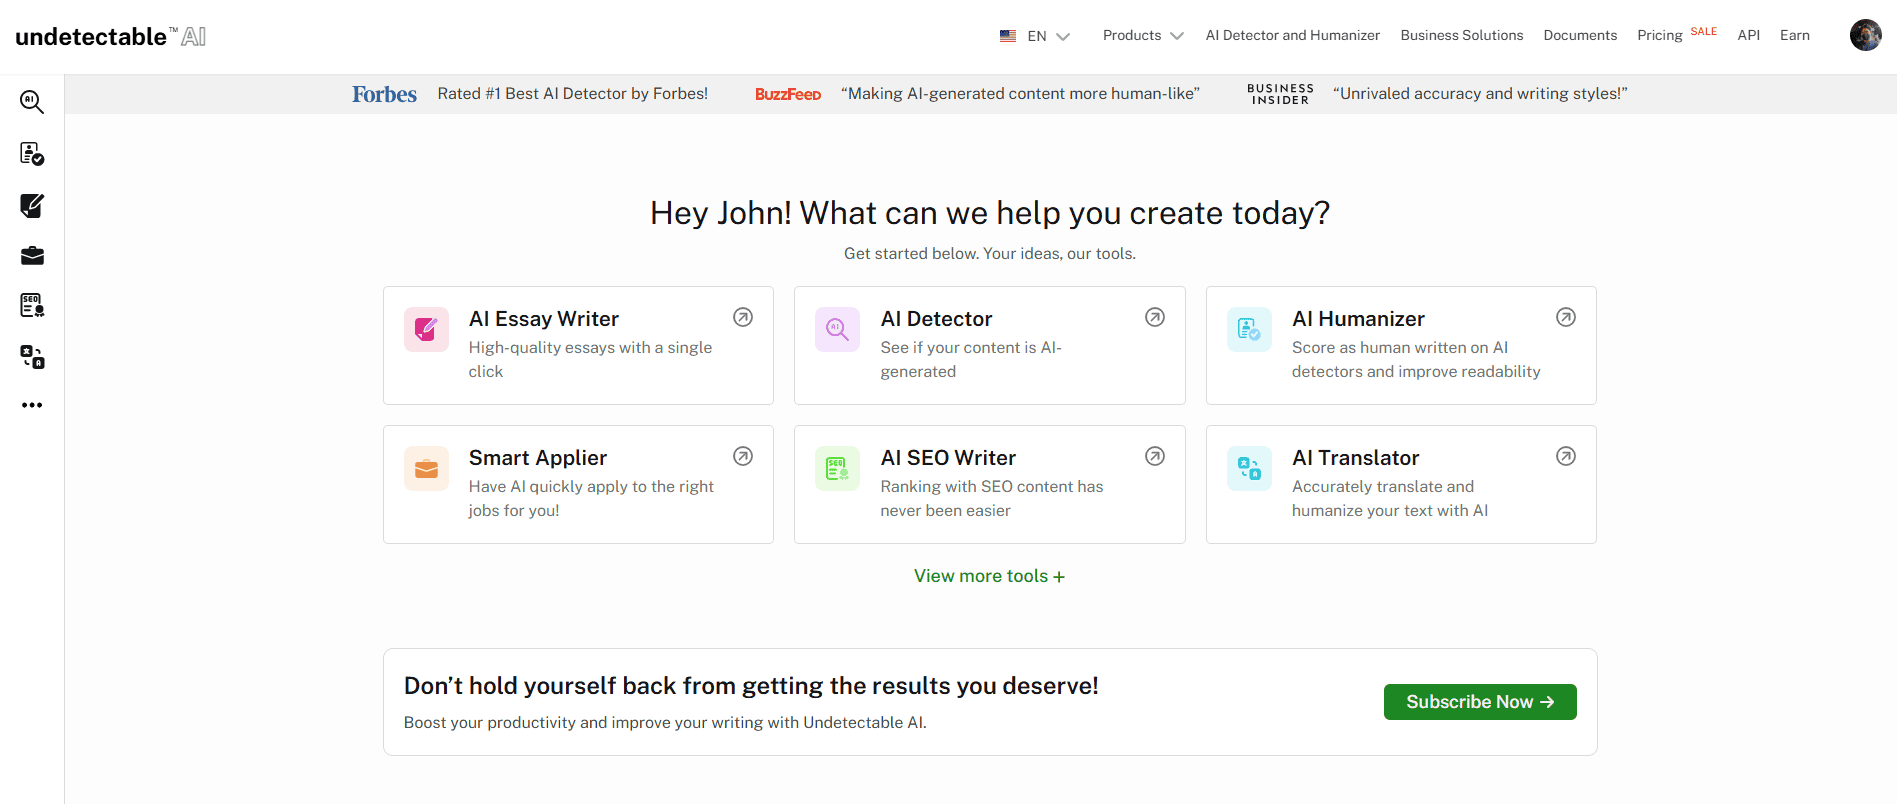Click "Making AI-generated content more human-like" quote

1020,94
